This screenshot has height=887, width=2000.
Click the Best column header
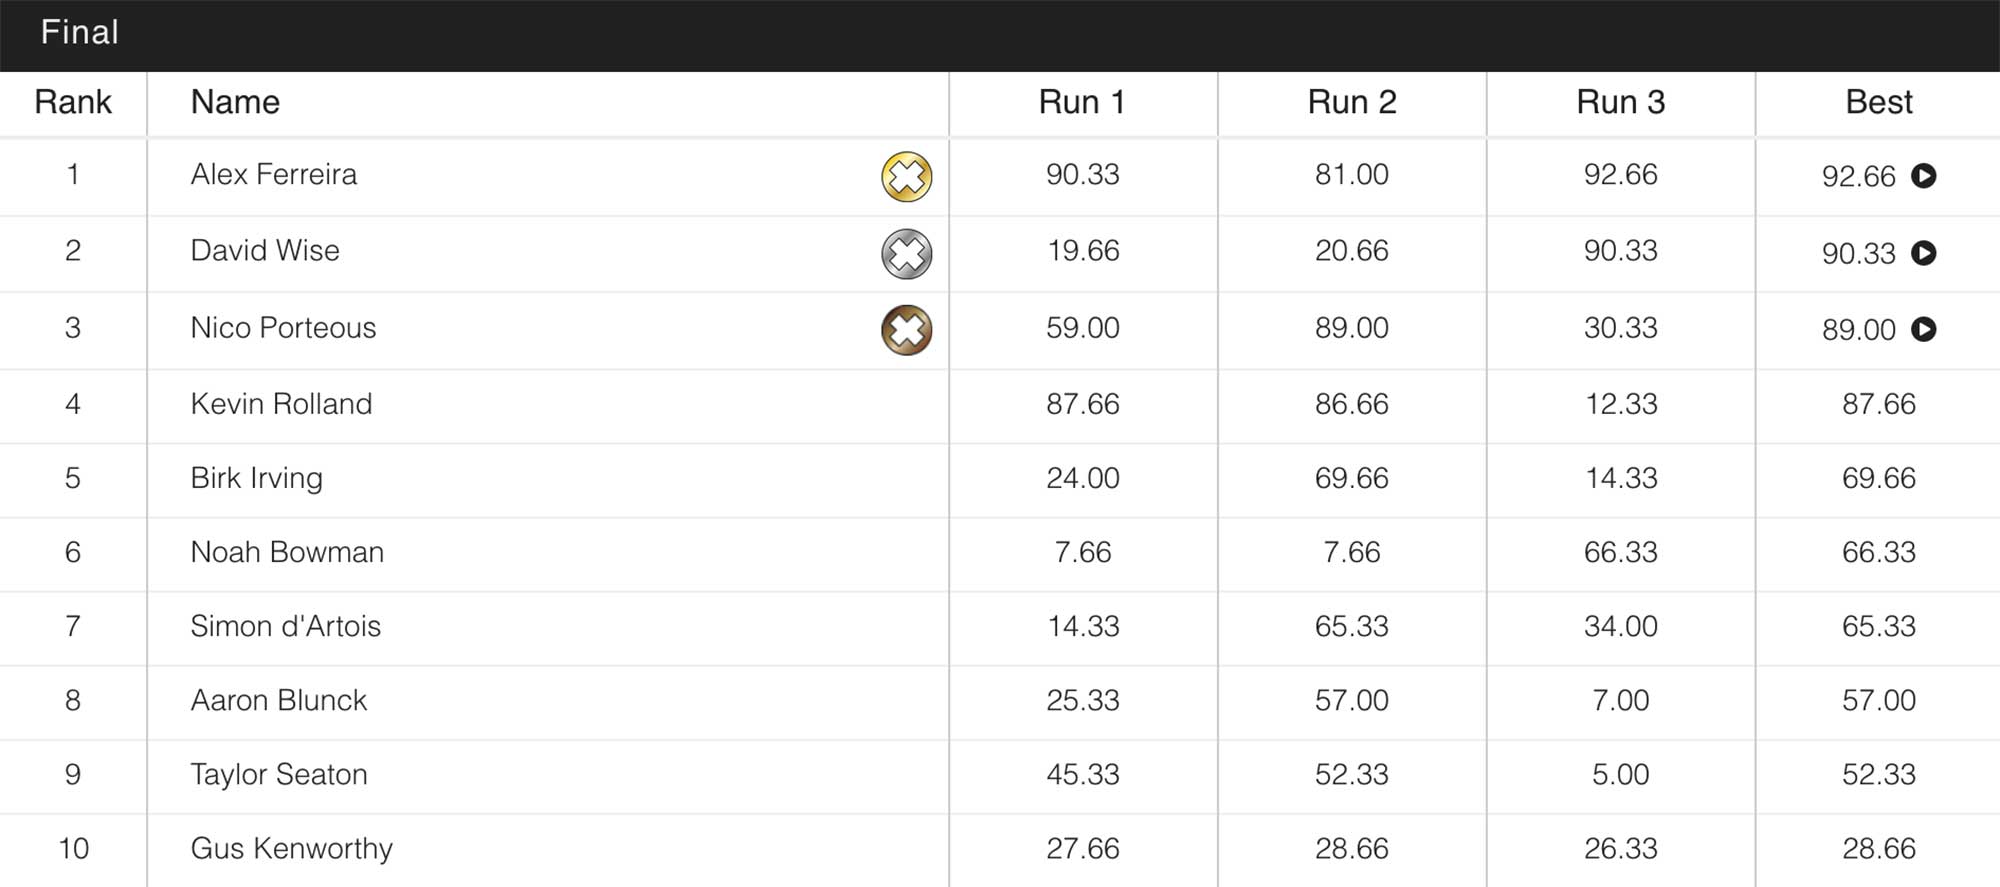click(1878, 102)
